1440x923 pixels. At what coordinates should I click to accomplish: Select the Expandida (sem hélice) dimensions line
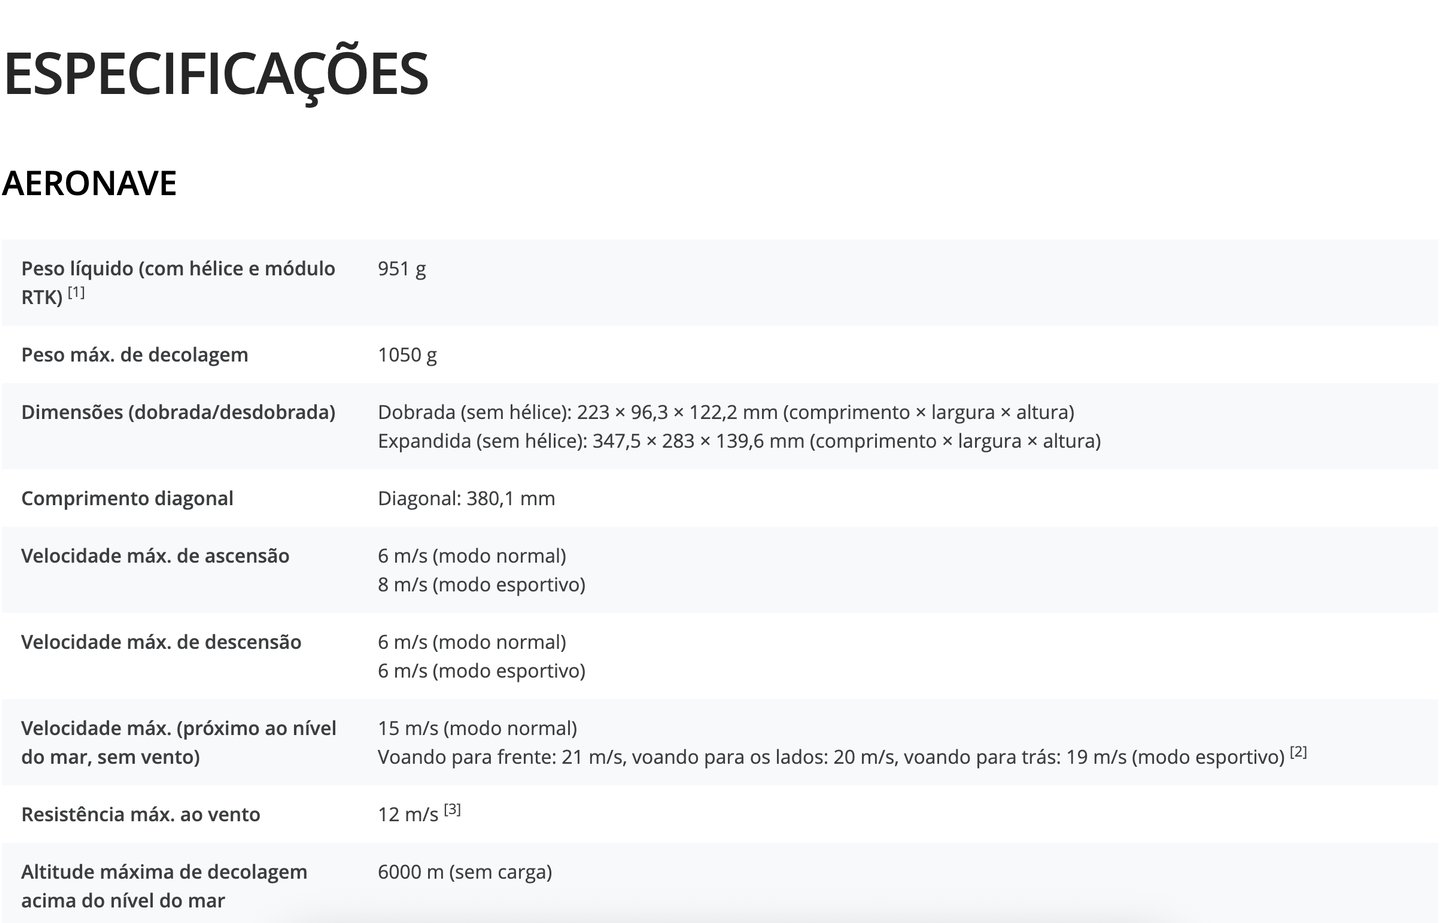738,441
